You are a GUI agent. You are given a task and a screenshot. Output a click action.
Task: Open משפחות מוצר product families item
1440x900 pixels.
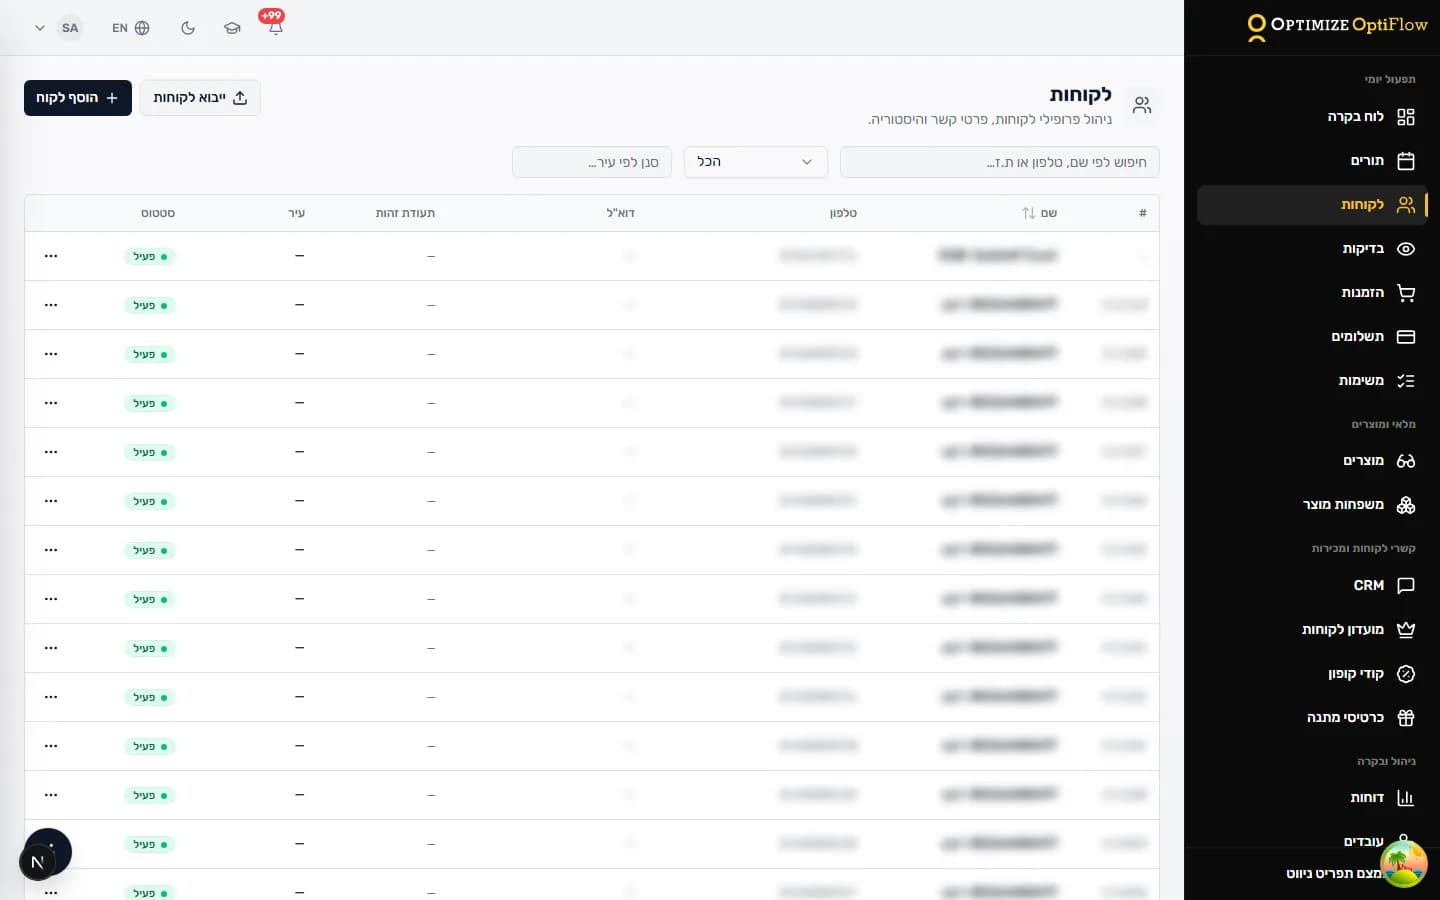1312,505
